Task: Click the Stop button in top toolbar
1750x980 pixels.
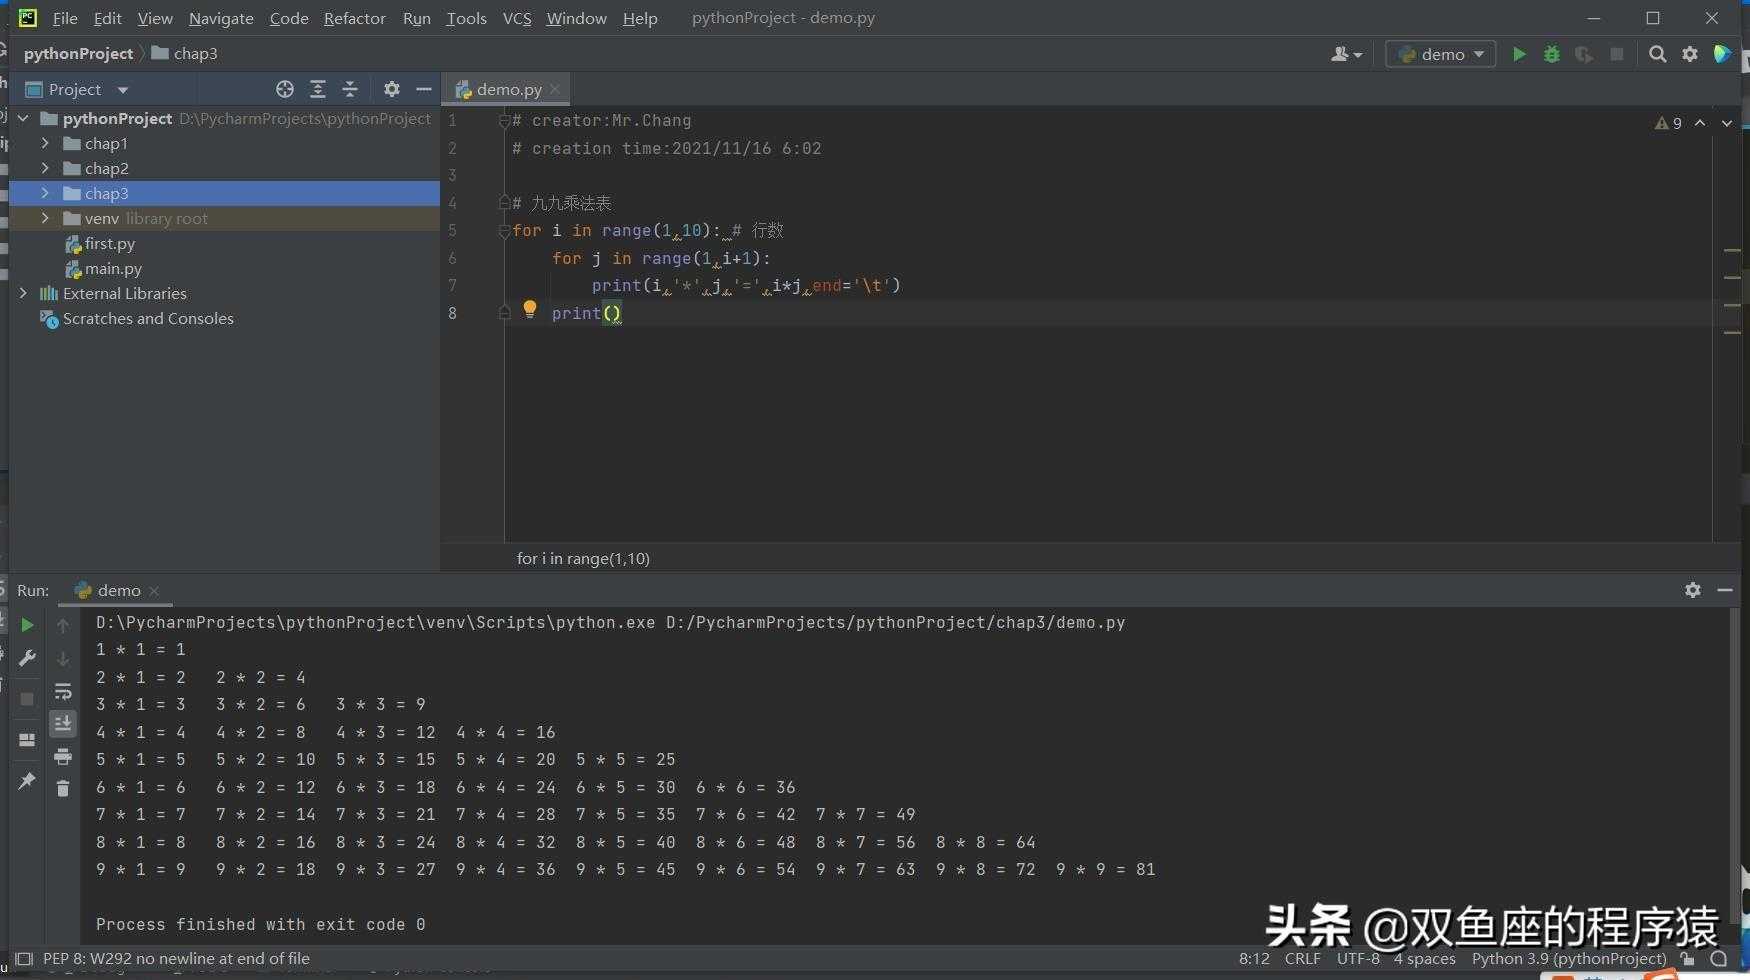Action: pyautogui.click(x=1617, y=54)
